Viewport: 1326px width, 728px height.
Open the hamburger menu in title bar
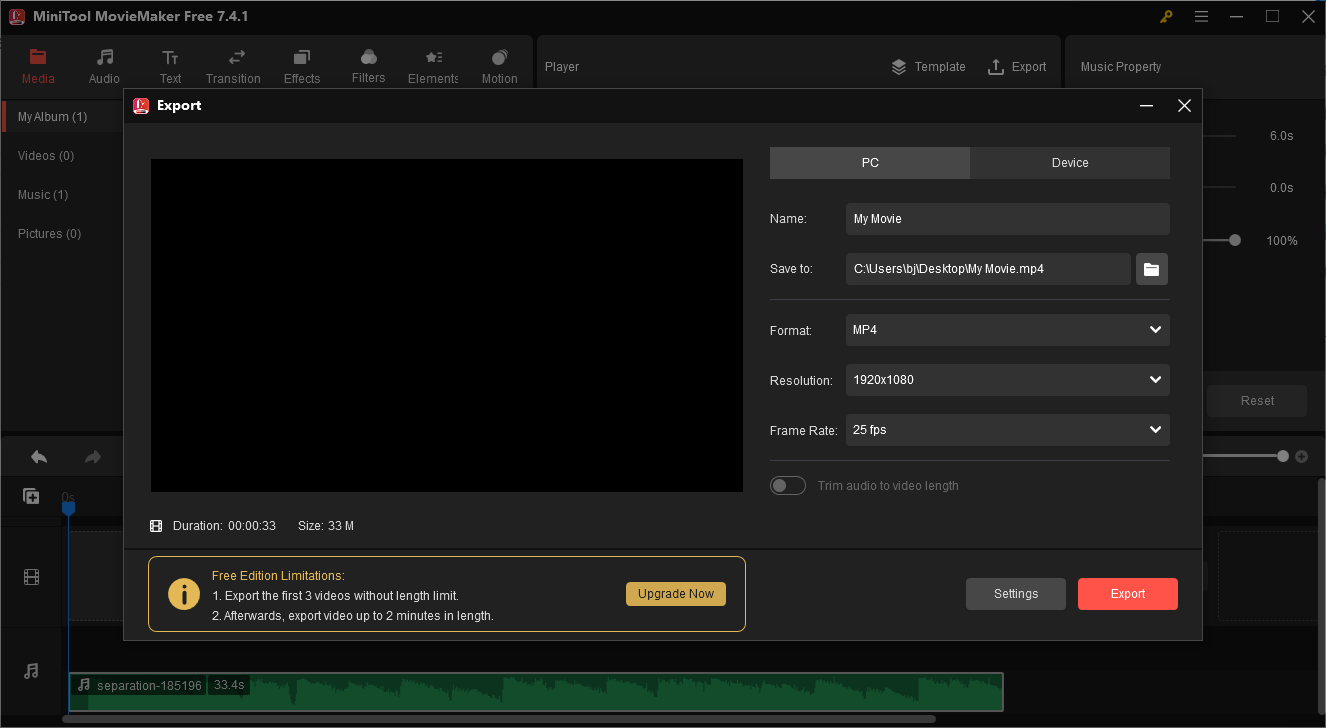(1201, 16)
